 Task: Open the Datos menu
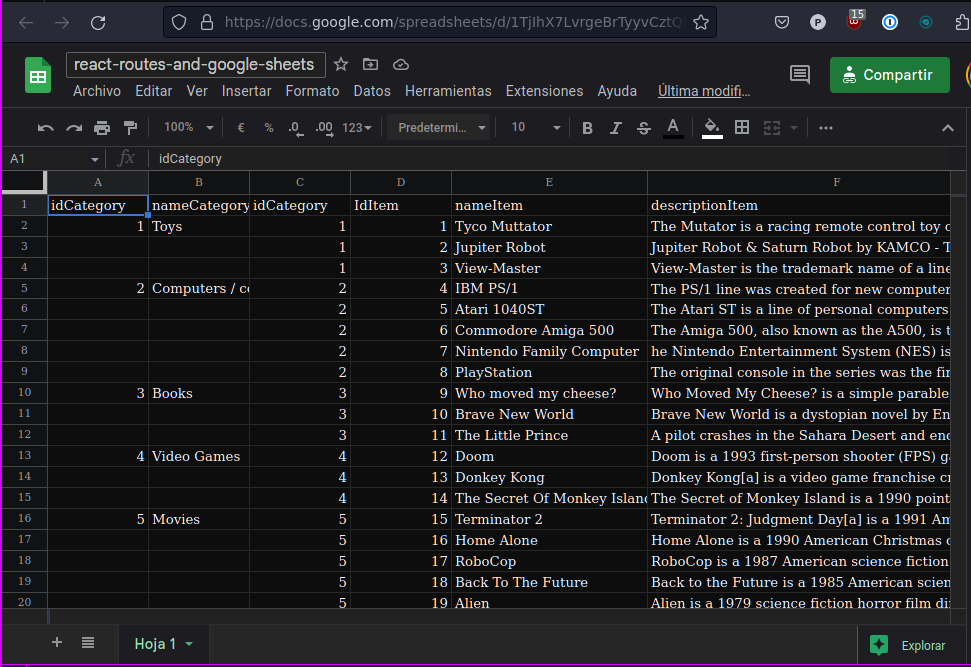pos(372,91)
